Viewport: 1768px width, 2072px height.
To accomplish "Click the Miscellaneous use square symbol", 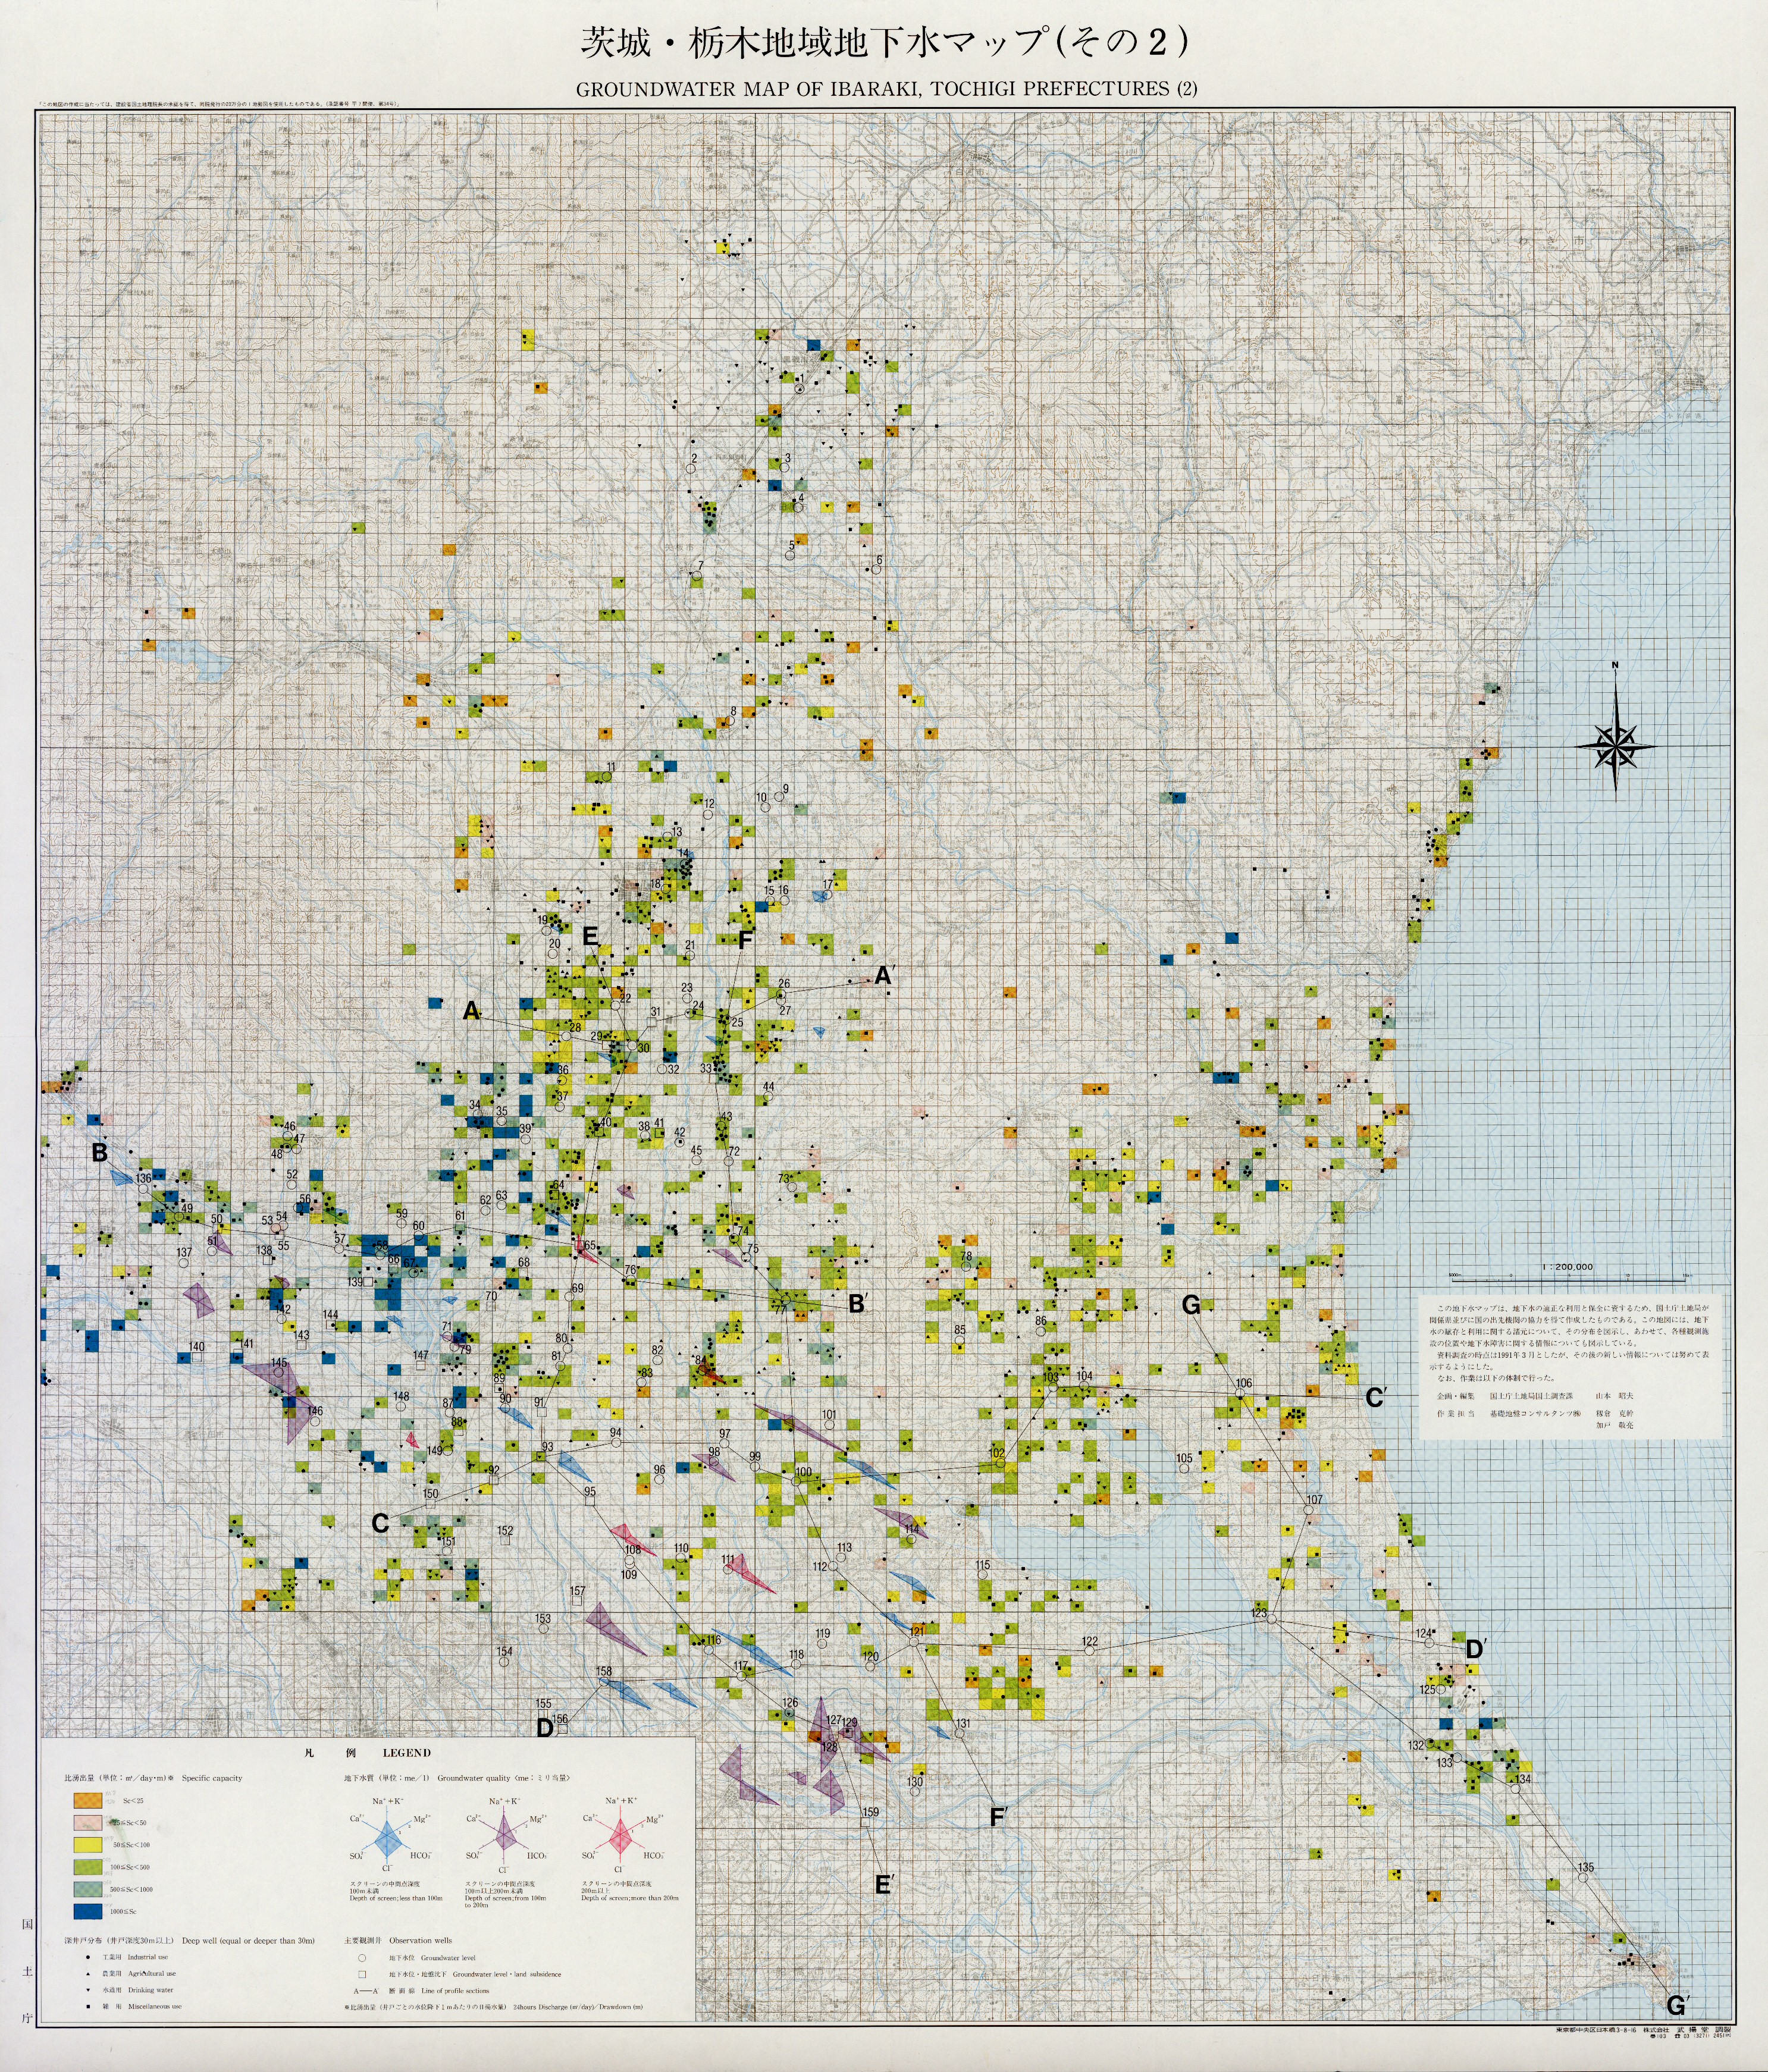I will pyautogui.click(x=88, y=2007).
